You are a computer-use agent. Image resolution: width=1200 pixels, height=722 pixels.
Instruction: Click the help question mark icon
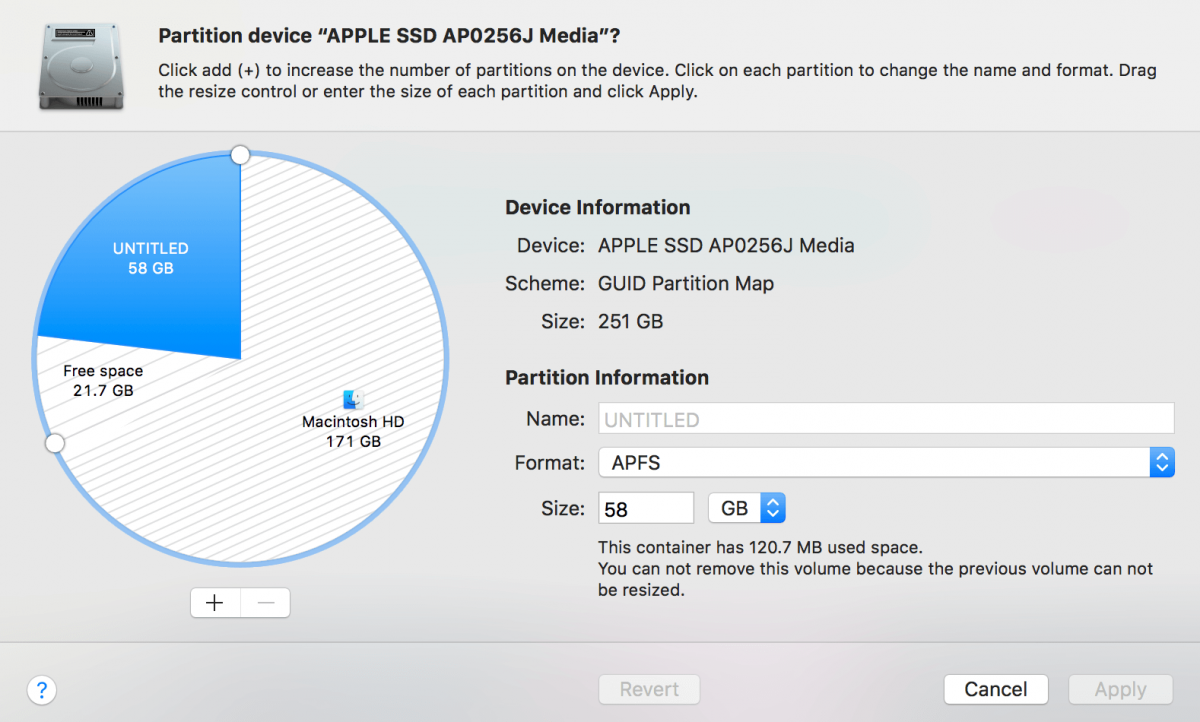click(x=41, y=690)
